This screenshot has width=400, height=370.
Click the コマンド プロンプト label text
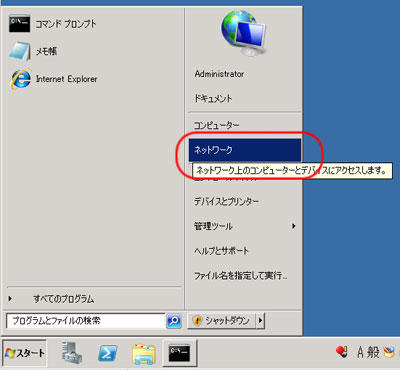(66, 24)
